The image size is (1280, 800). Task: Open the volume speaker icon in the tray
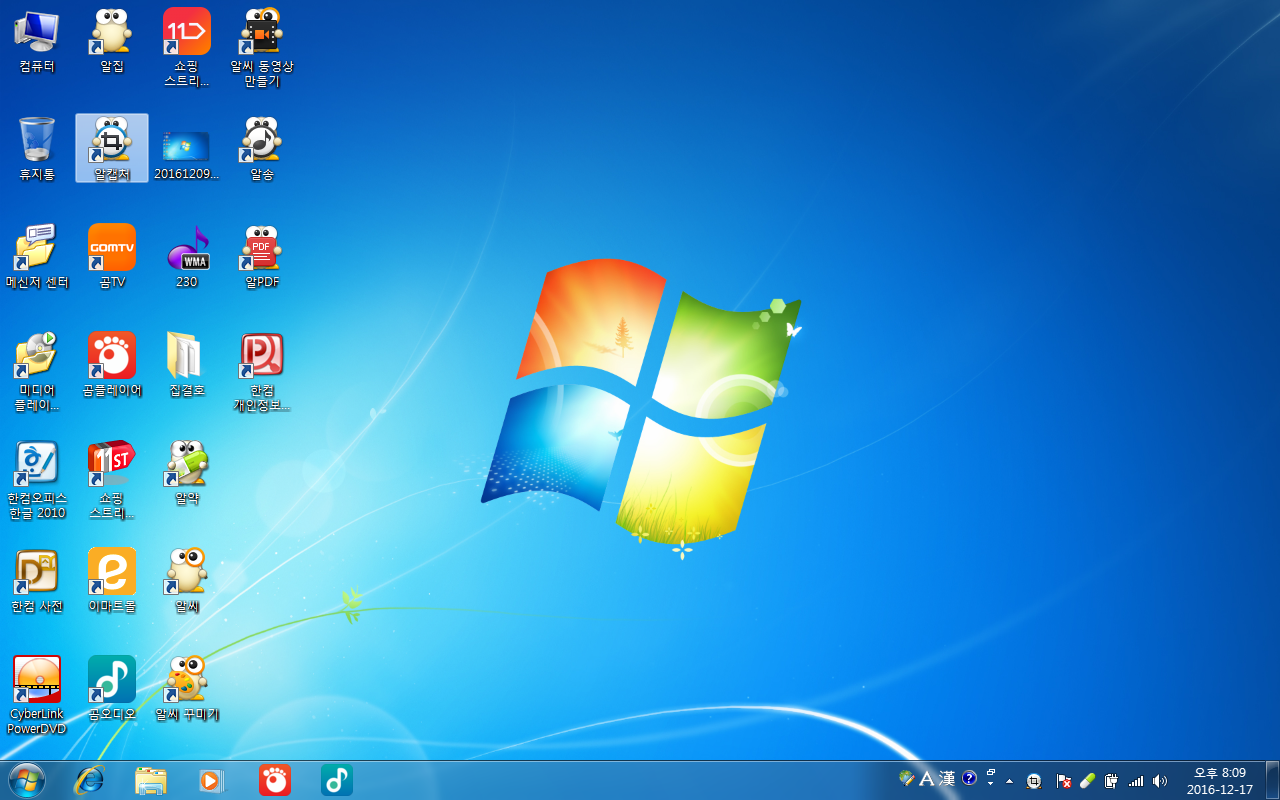1160,780
